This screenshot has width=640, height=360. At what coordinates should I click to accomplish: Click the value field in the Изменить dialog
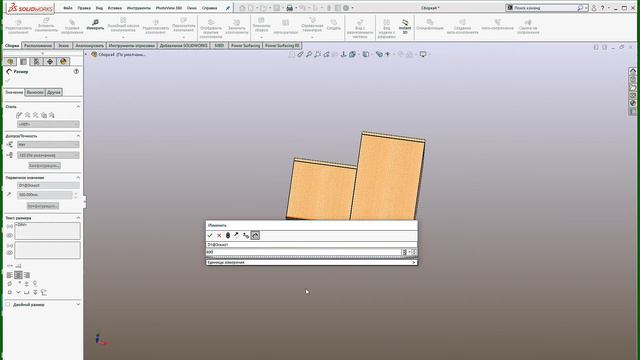(x=304, y=252)
